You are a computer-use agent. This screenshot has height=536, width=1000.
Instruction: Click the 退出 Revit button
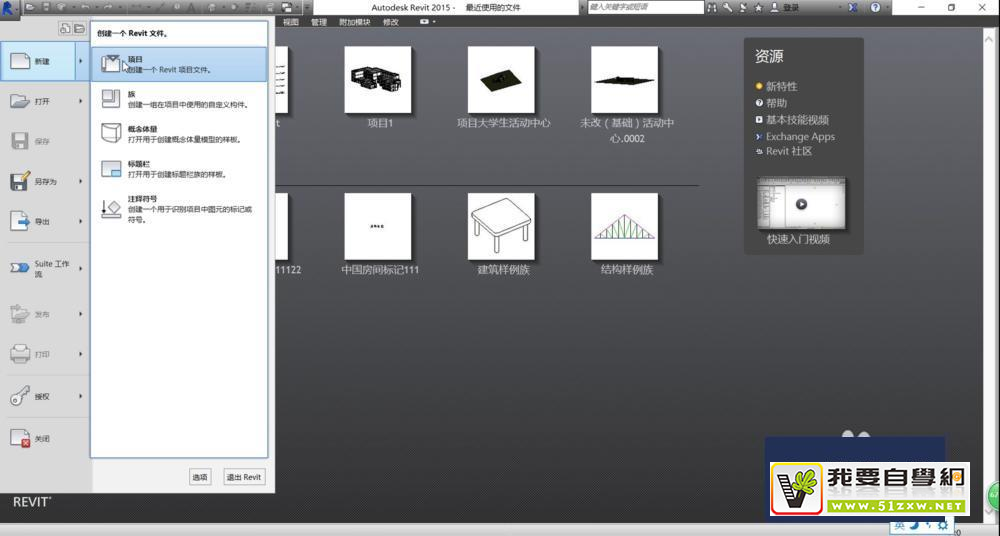(x=244, y=477)
